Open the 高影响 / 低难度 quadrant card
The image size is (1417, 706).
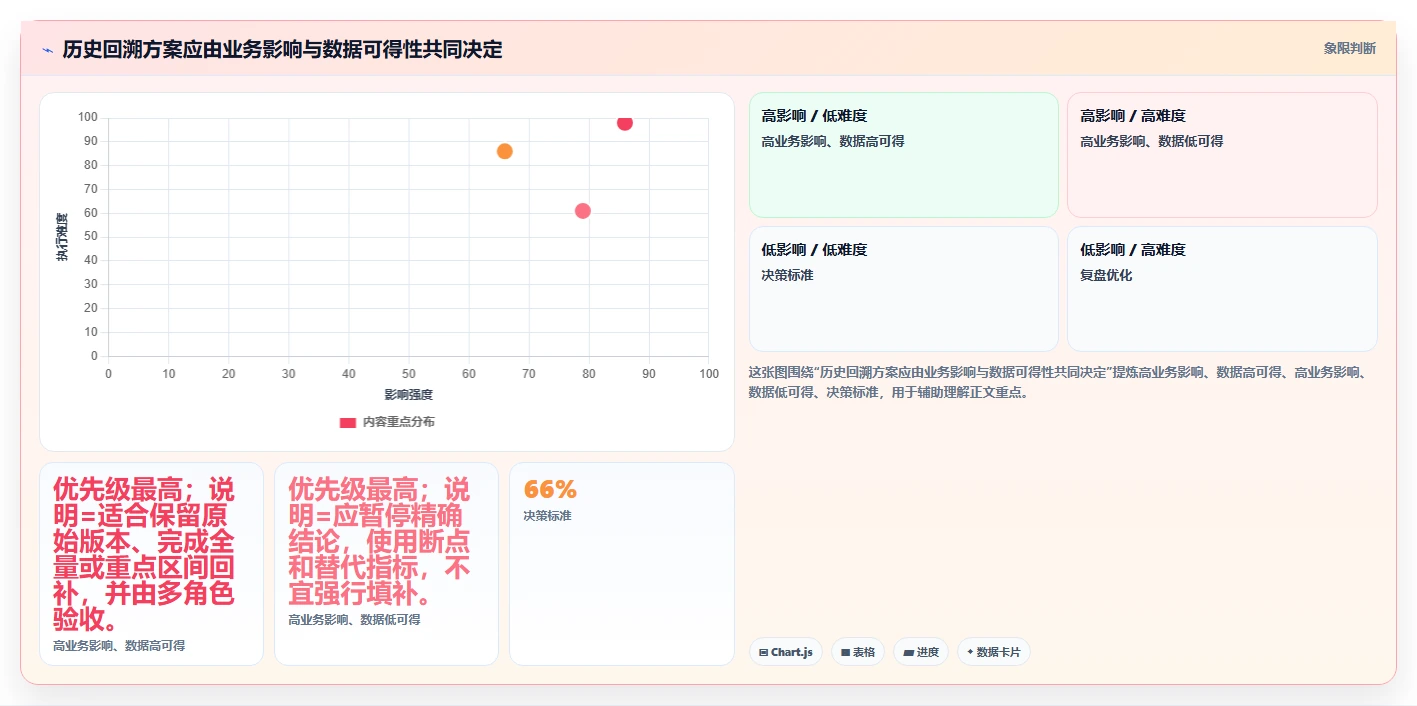(904, 155)
